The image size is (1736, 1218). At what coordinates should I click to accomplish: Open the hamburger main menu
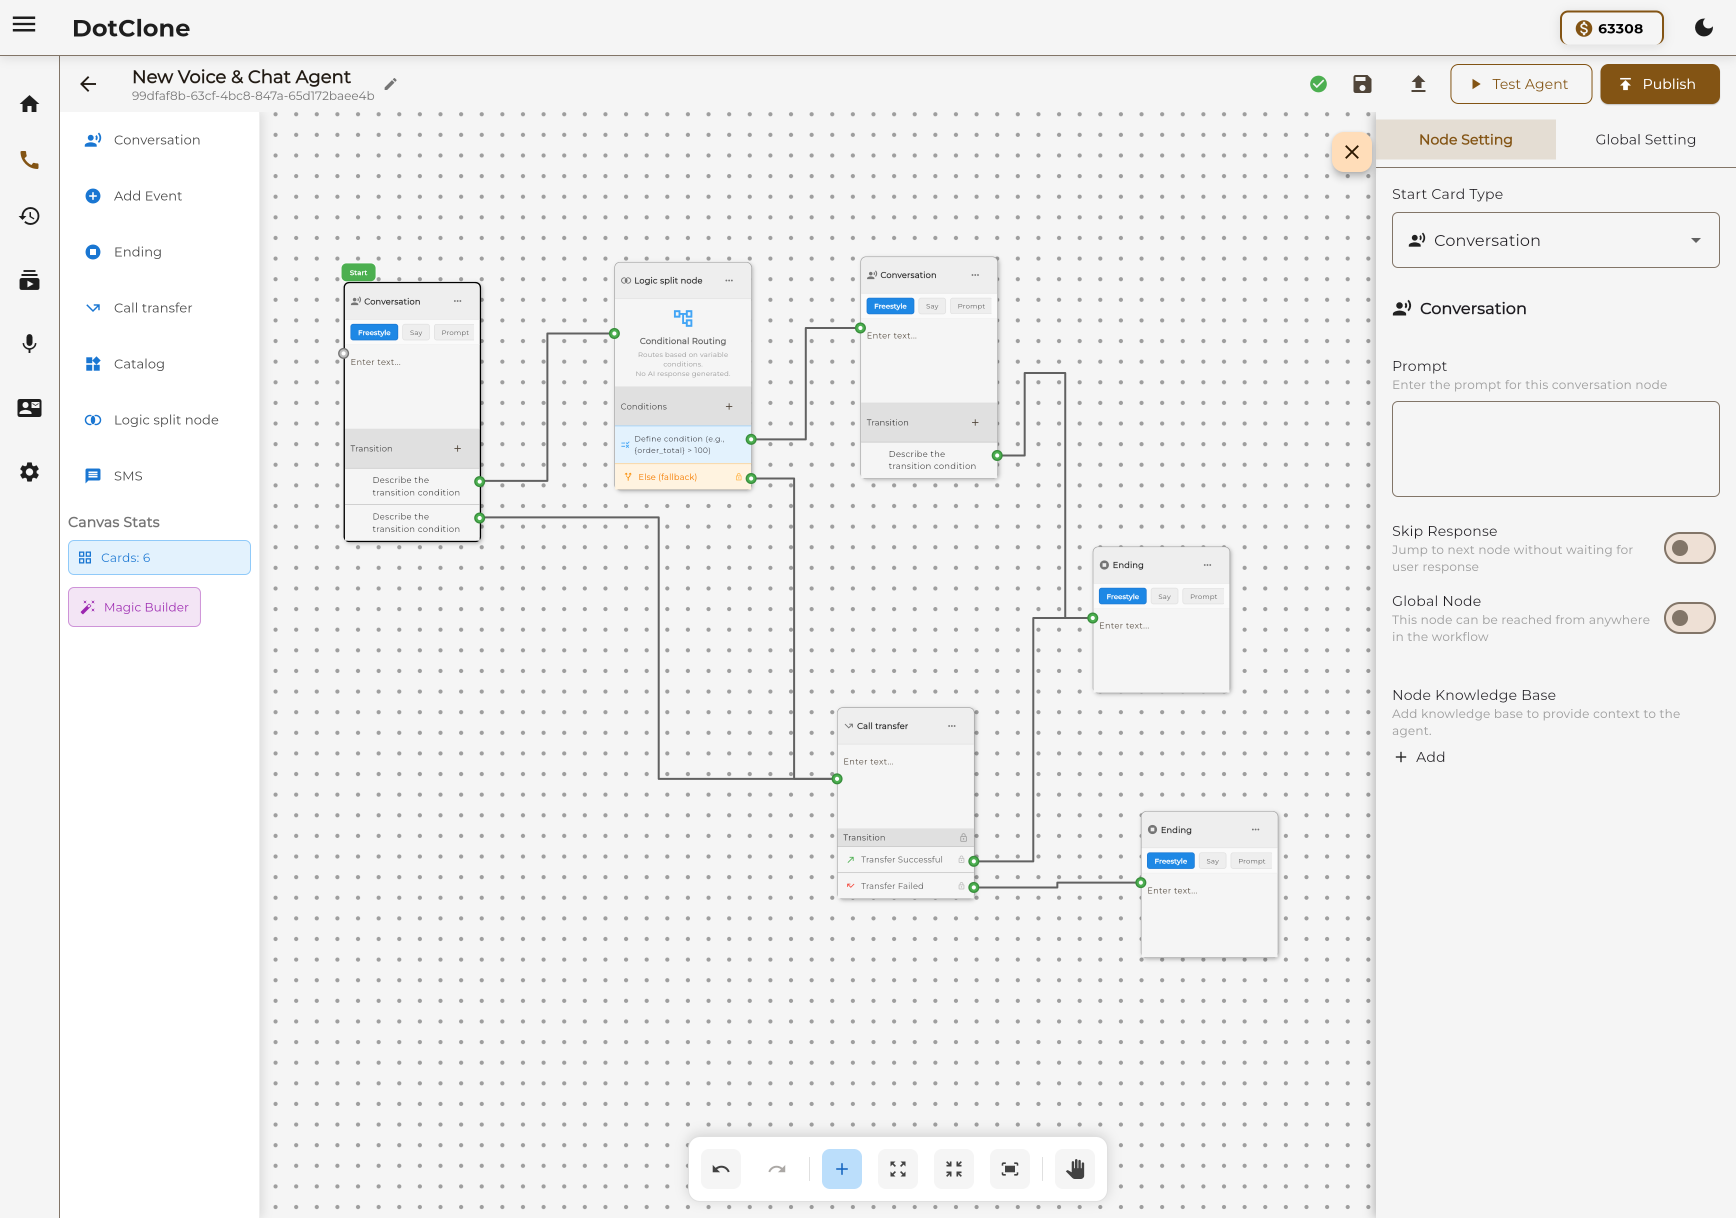click(24, 25)
